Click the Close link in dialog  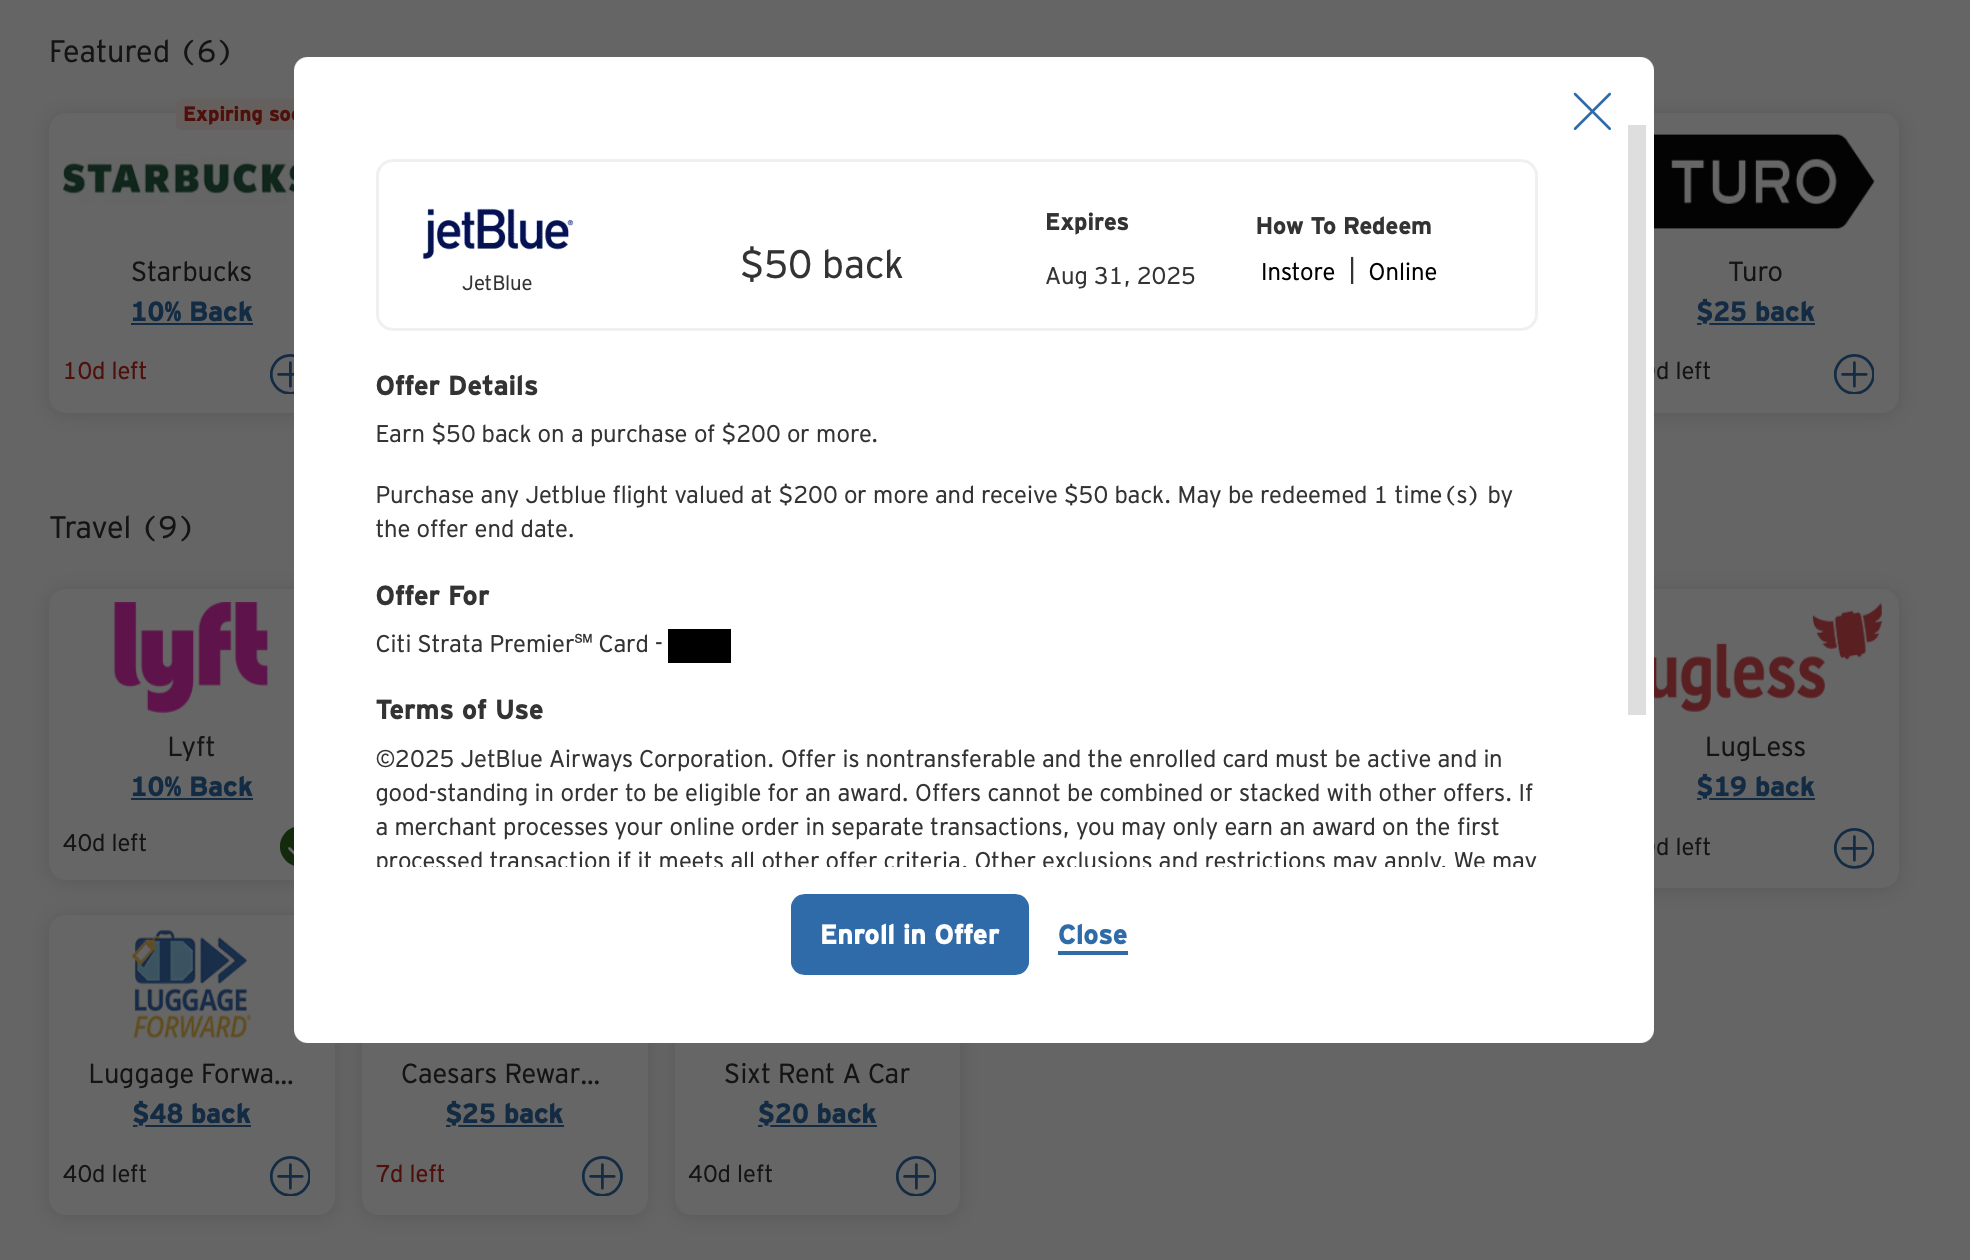[1092, 935]
